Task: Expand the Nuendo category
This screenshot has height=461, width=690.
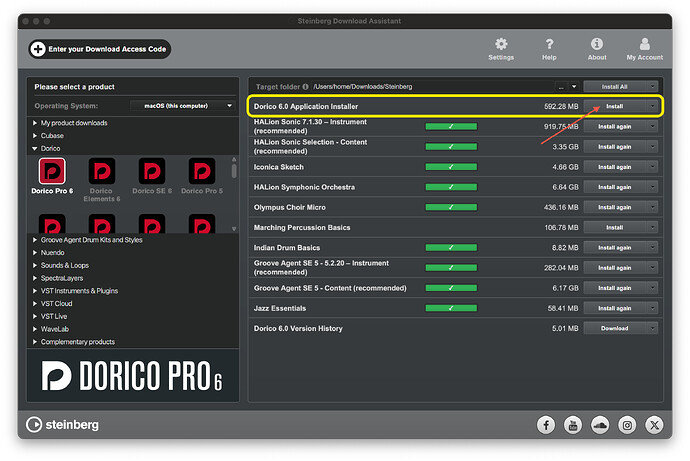Action: (x=35, y=252)
